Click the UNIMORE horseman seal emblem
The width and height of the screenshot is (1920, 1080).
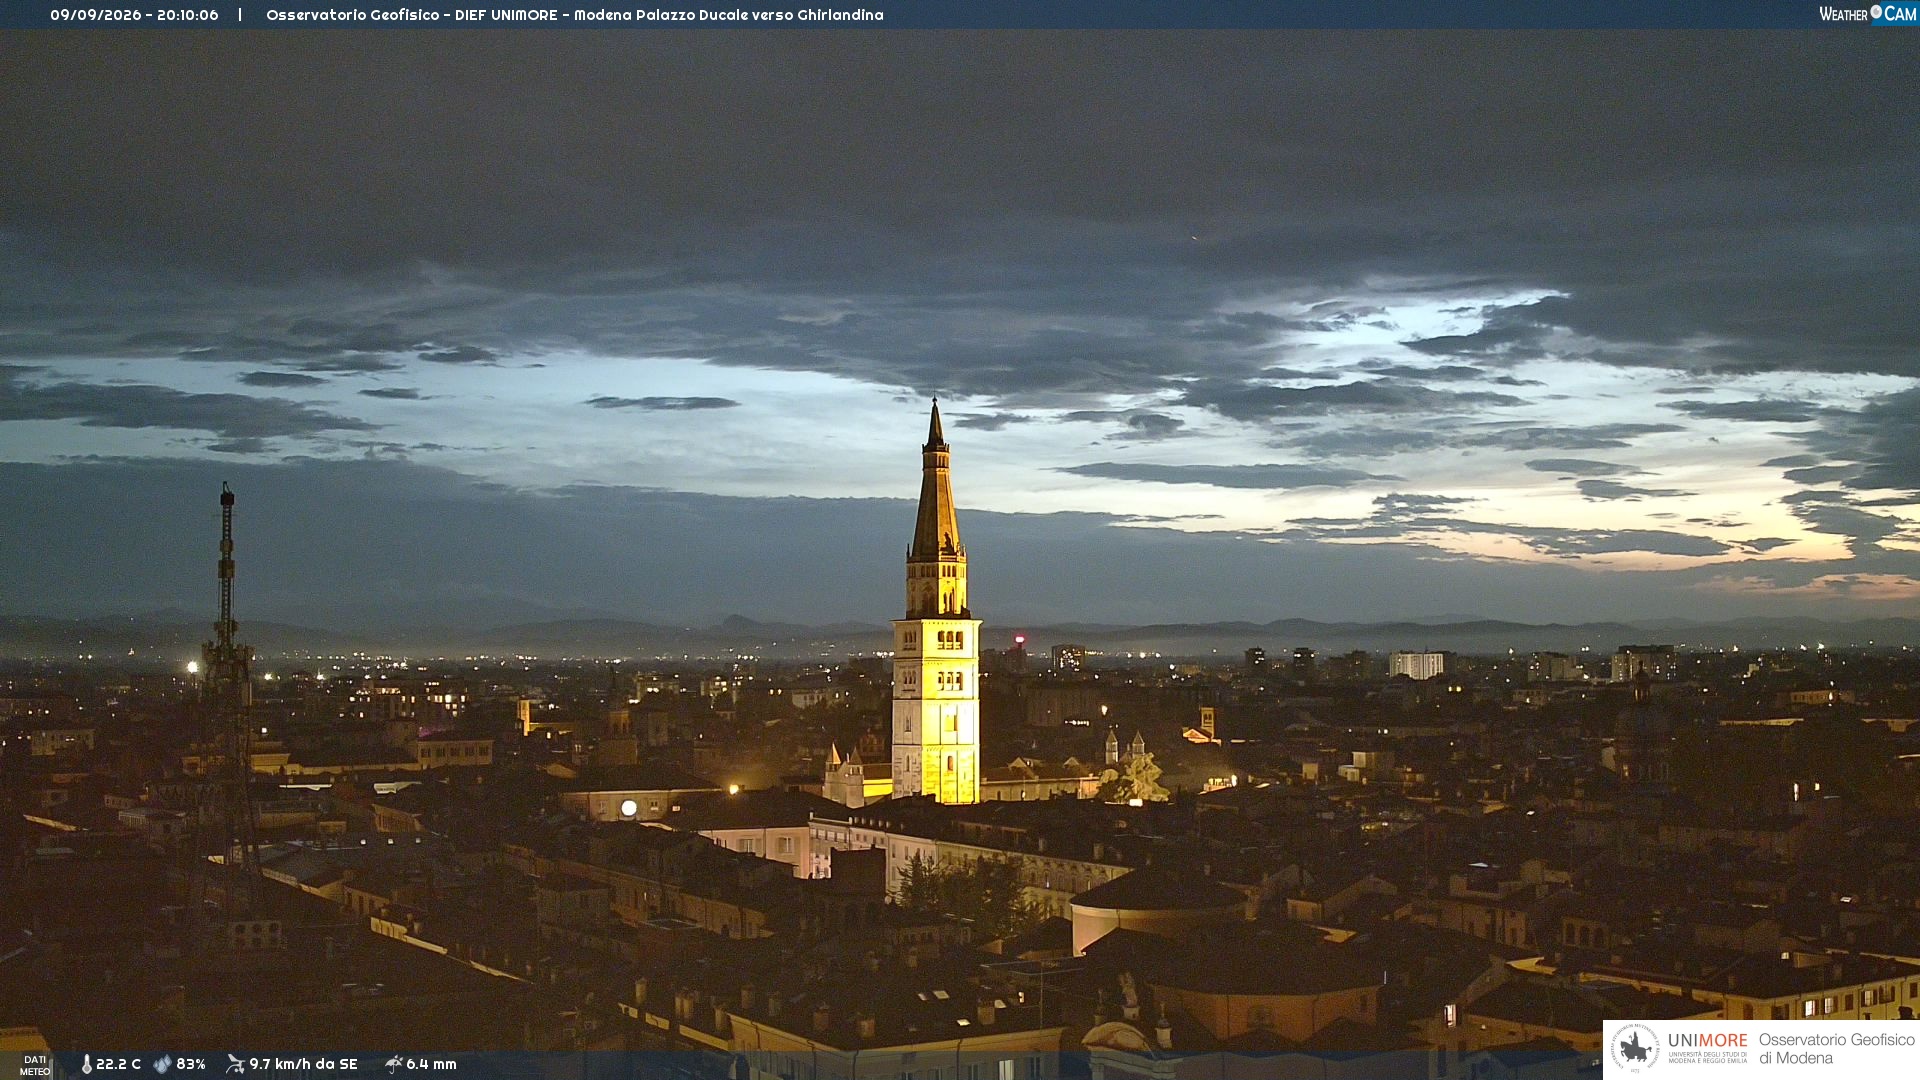(1635, 1048)
